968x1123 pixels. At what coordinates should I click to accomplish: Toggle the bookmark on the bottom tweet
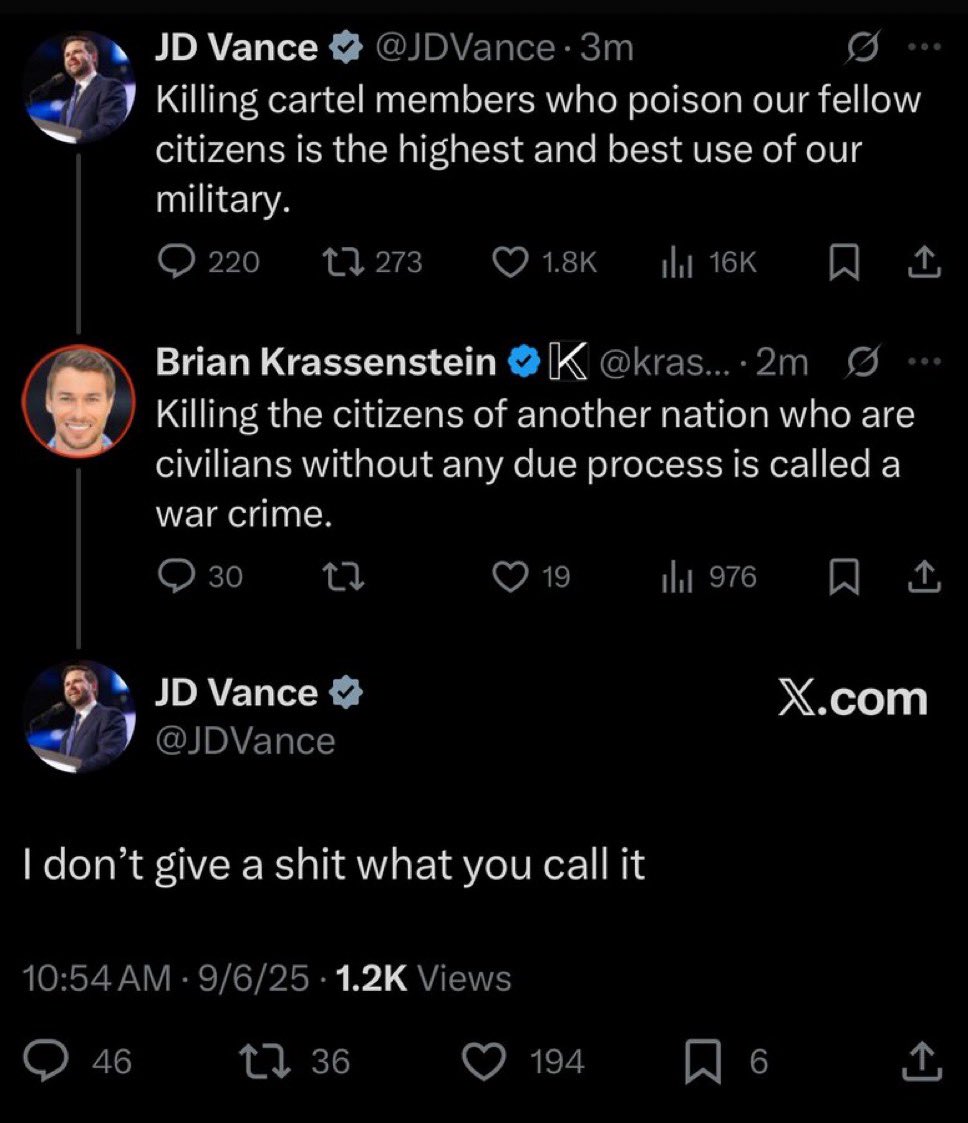tap(705, 1060)
